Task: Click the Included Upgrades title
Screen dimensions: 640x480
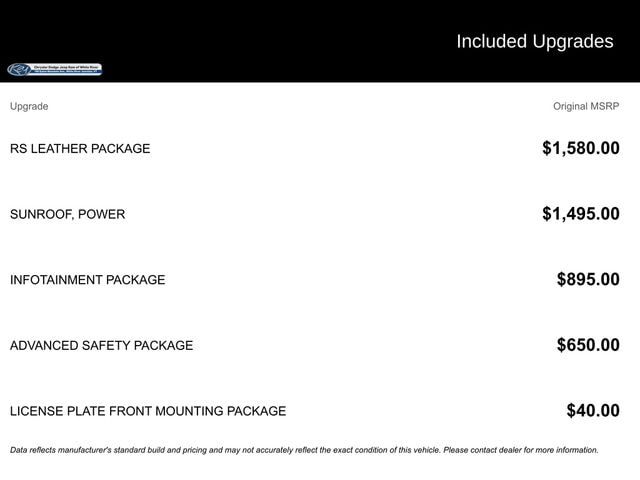Action: tap(534, 42)
